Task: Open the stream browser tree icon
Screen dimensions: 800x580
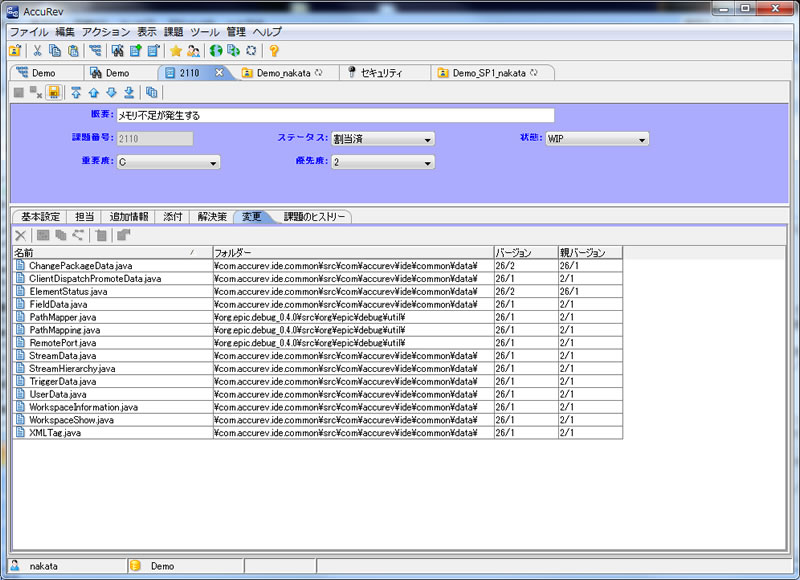Action: click(x=95, y=51)
